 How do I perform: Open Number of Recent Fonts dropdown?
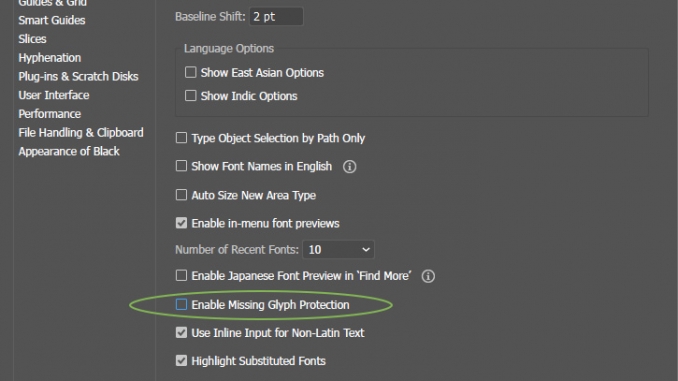[x=338, y=250]
